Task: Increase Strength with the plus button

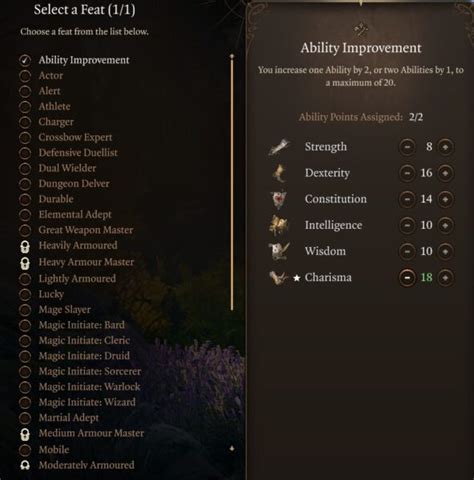Action: click(x=445, y=147)
